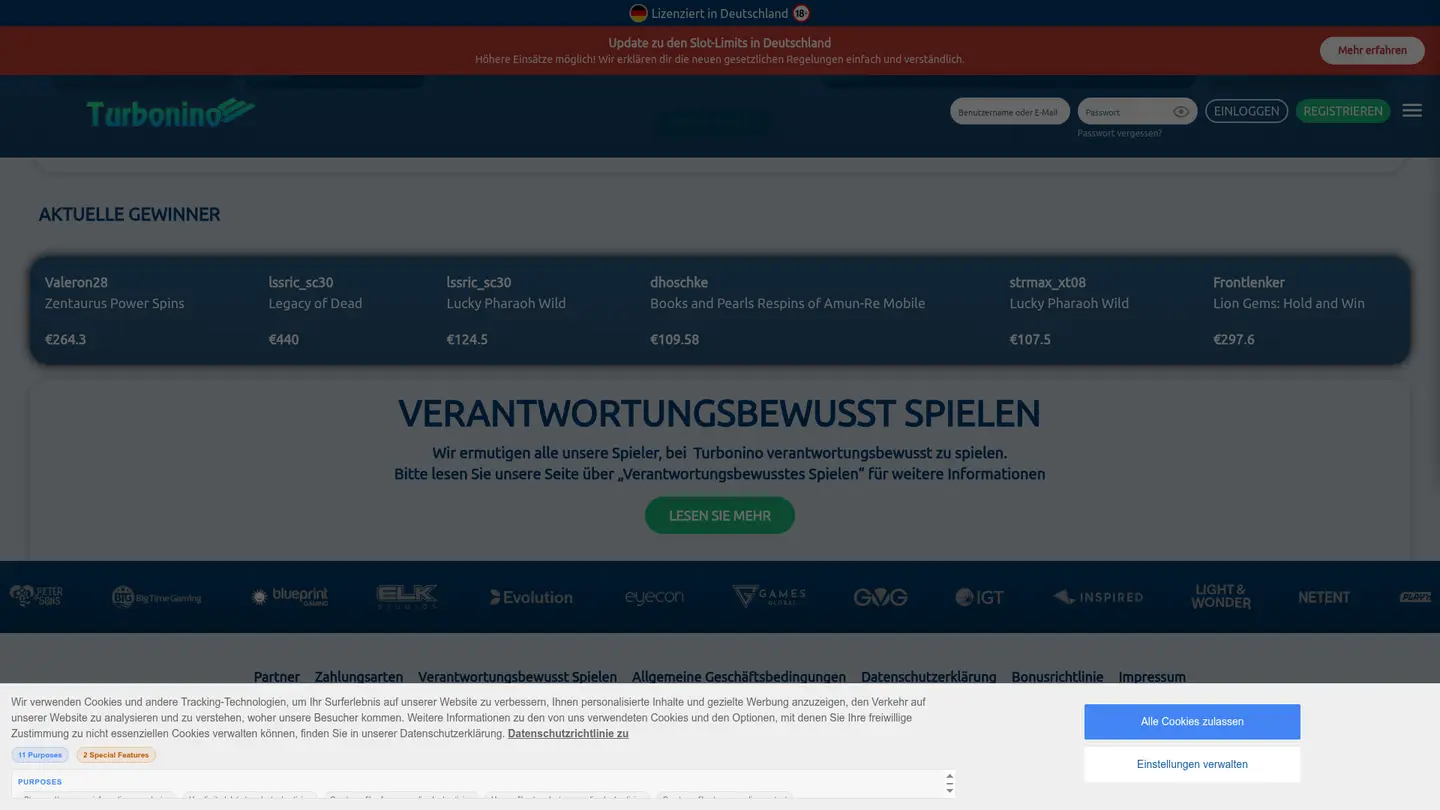Open the Inspired provider logo
The height and width of the screenshot is (810, 1440).
click(x=1097, y=597)
